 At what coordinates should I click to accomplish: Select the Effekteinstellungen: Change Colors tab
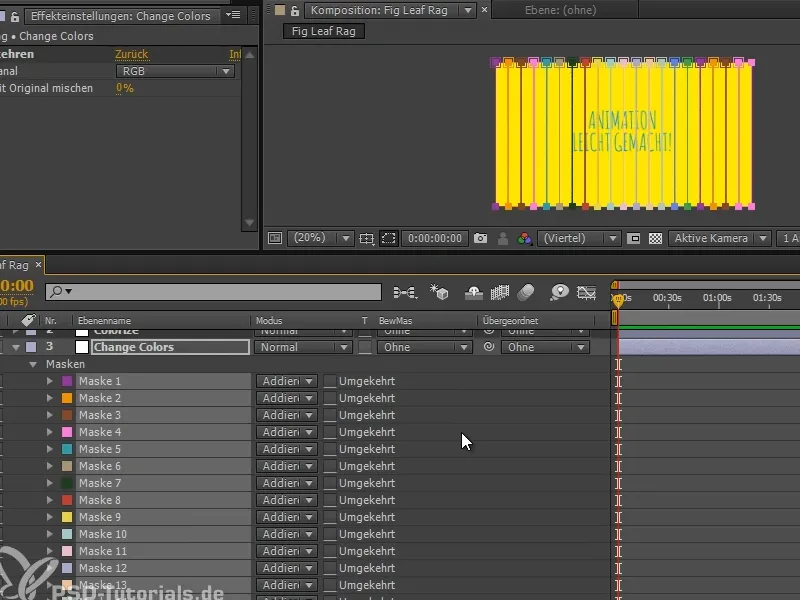(120, 16)
